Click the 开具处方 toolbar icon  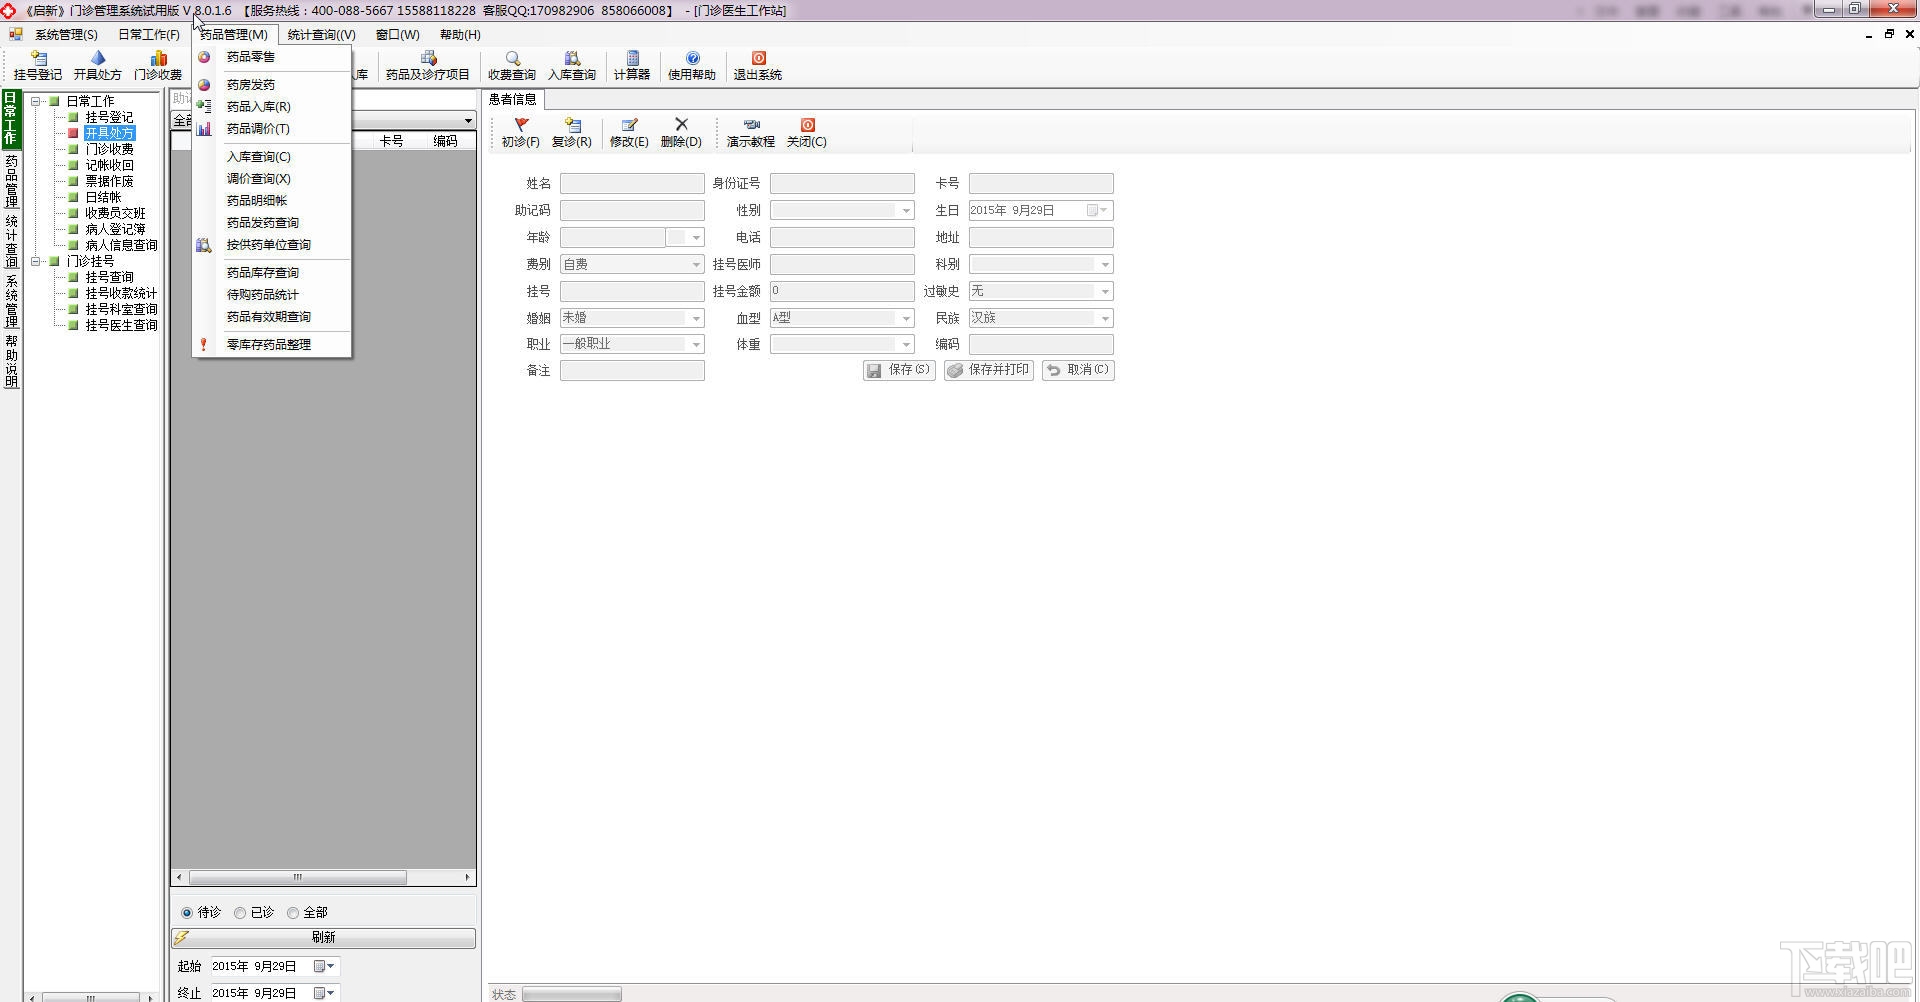[x=98, y=66]
